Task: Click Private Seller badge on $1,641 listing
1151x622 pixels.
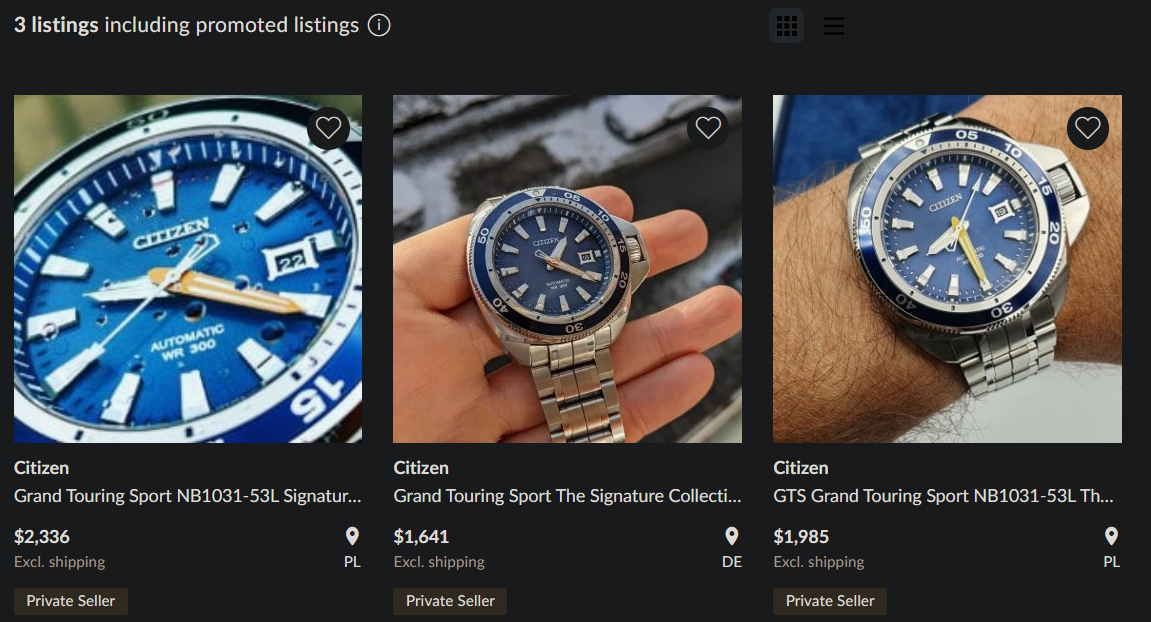Action: point(450,601)
